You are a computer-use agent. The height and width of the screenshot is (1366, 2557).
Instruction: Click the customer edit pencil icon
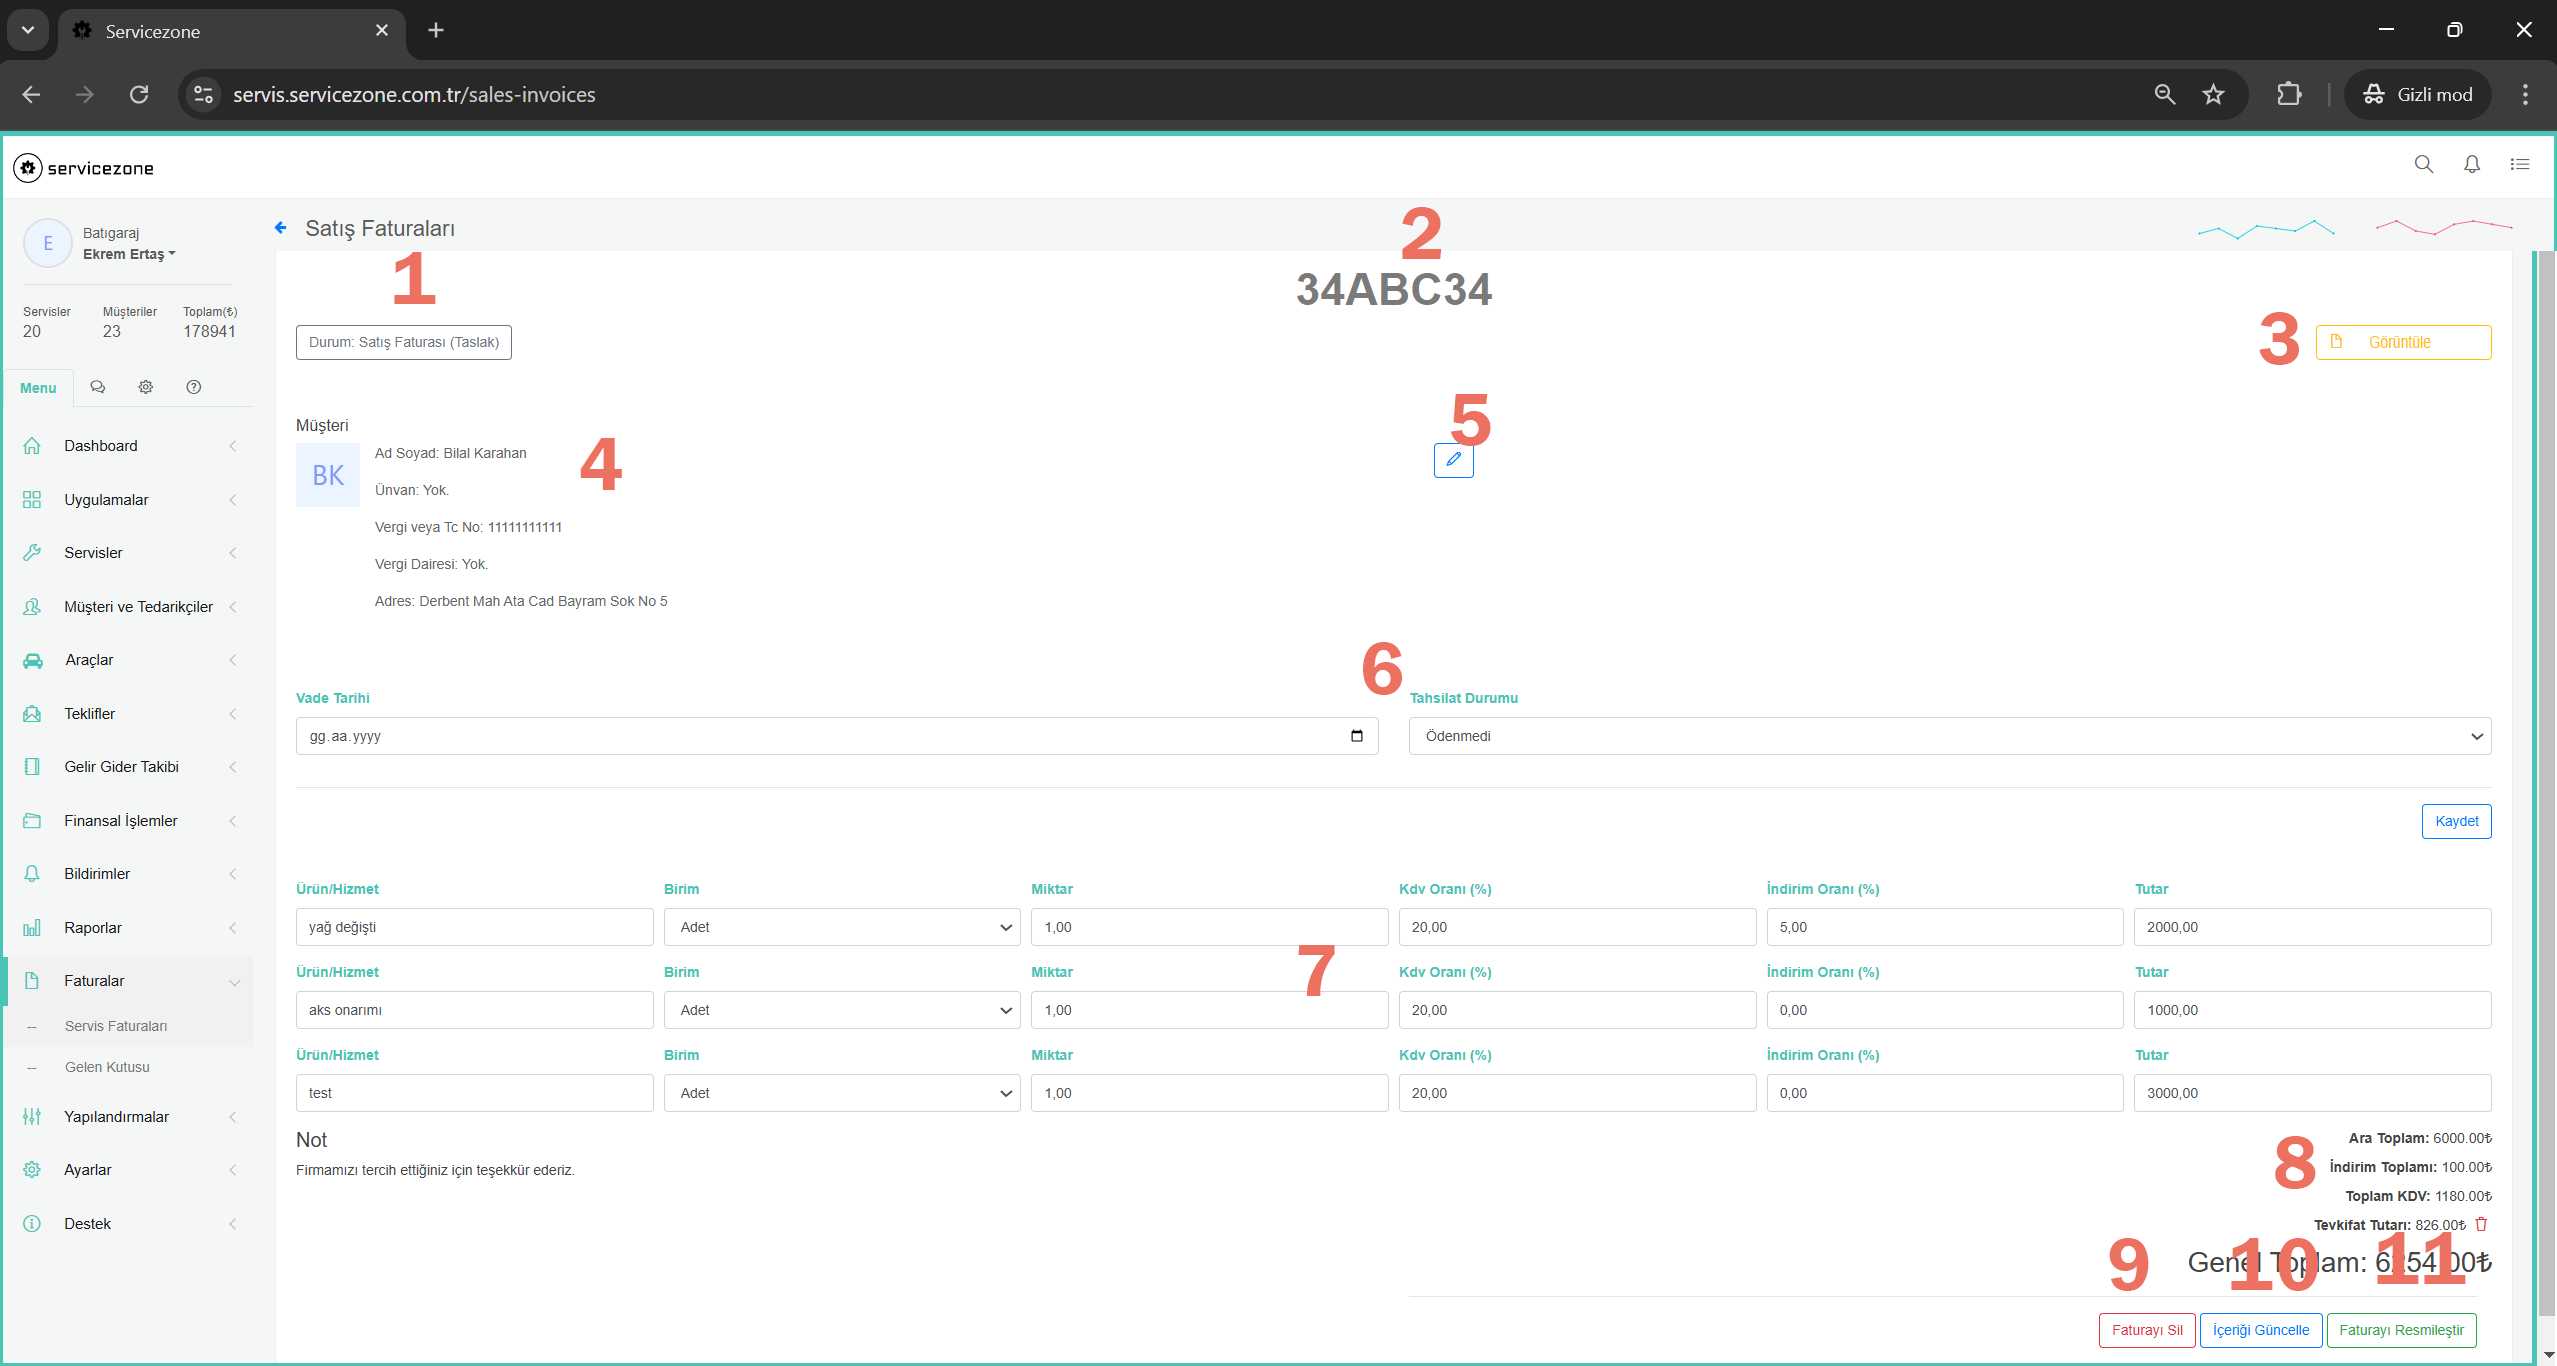1453,460
